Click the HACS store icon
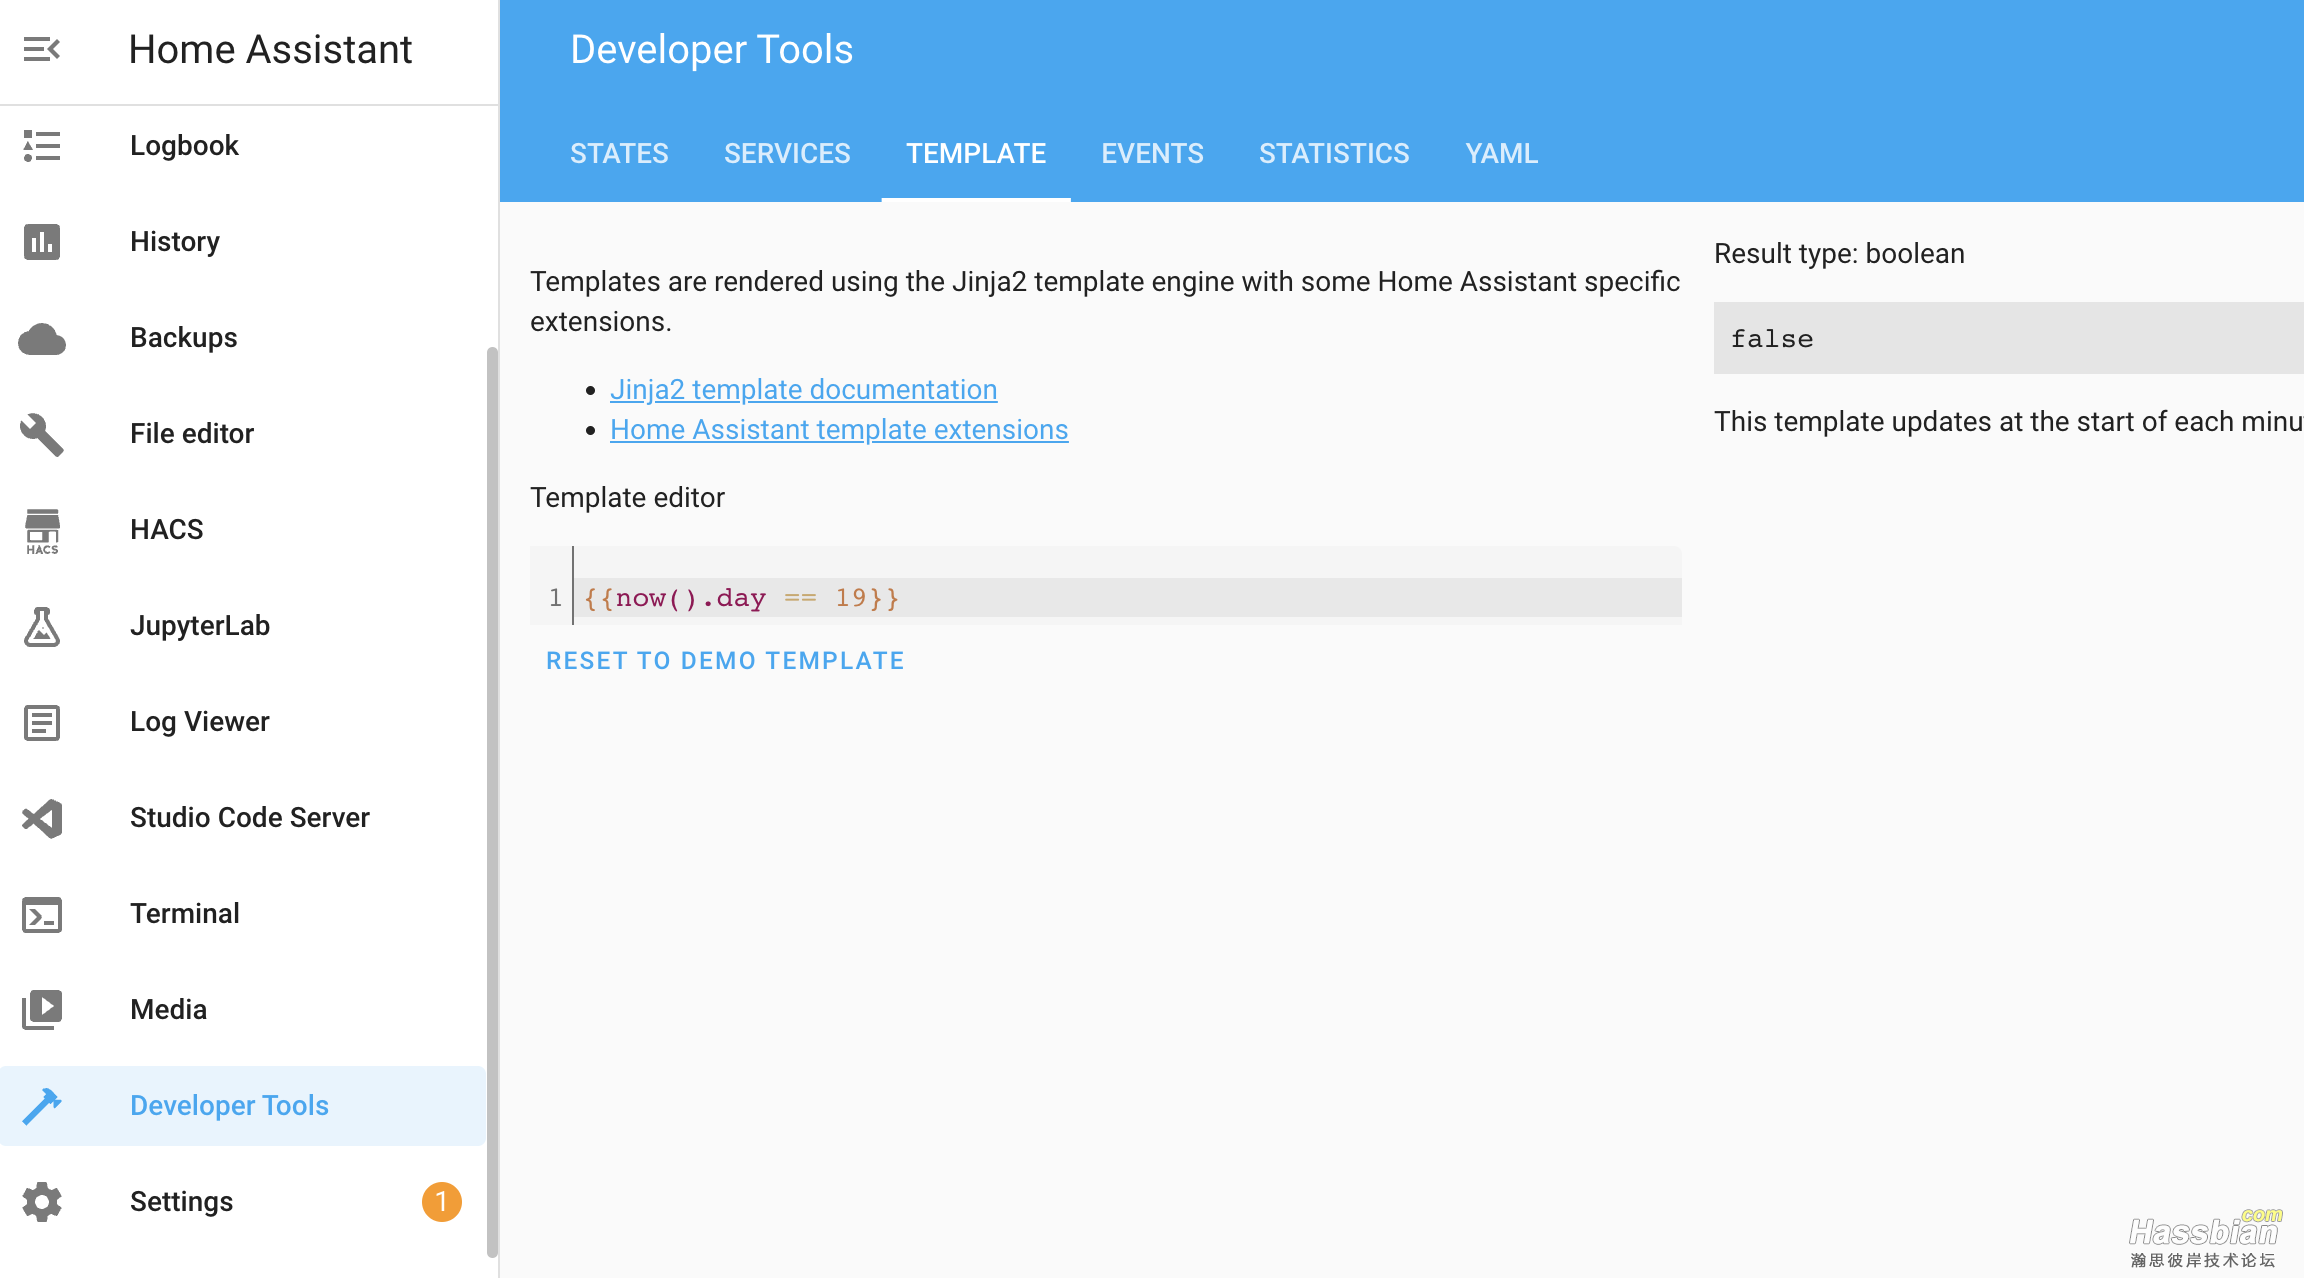2304x1278 pixels. [42, 531]
